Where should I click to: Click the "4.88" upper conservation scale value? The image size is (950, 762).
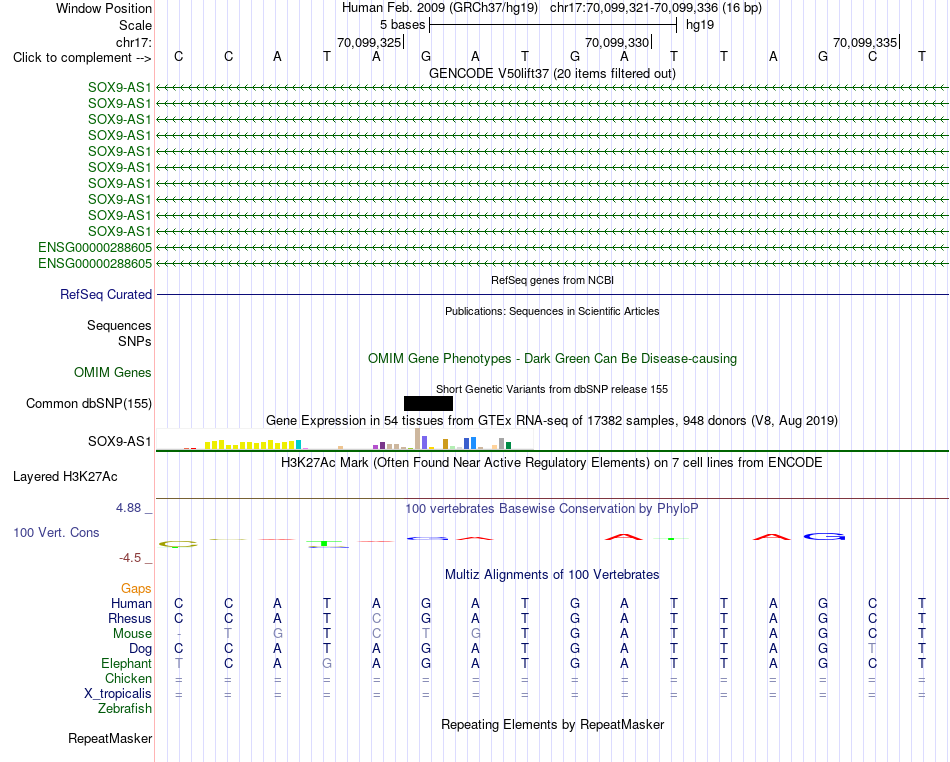point(128,508)
